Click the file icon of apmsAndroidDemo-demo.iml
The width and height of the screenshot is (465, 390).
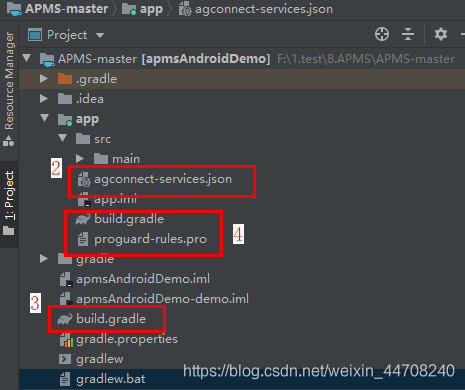click(x=66, y=299)
